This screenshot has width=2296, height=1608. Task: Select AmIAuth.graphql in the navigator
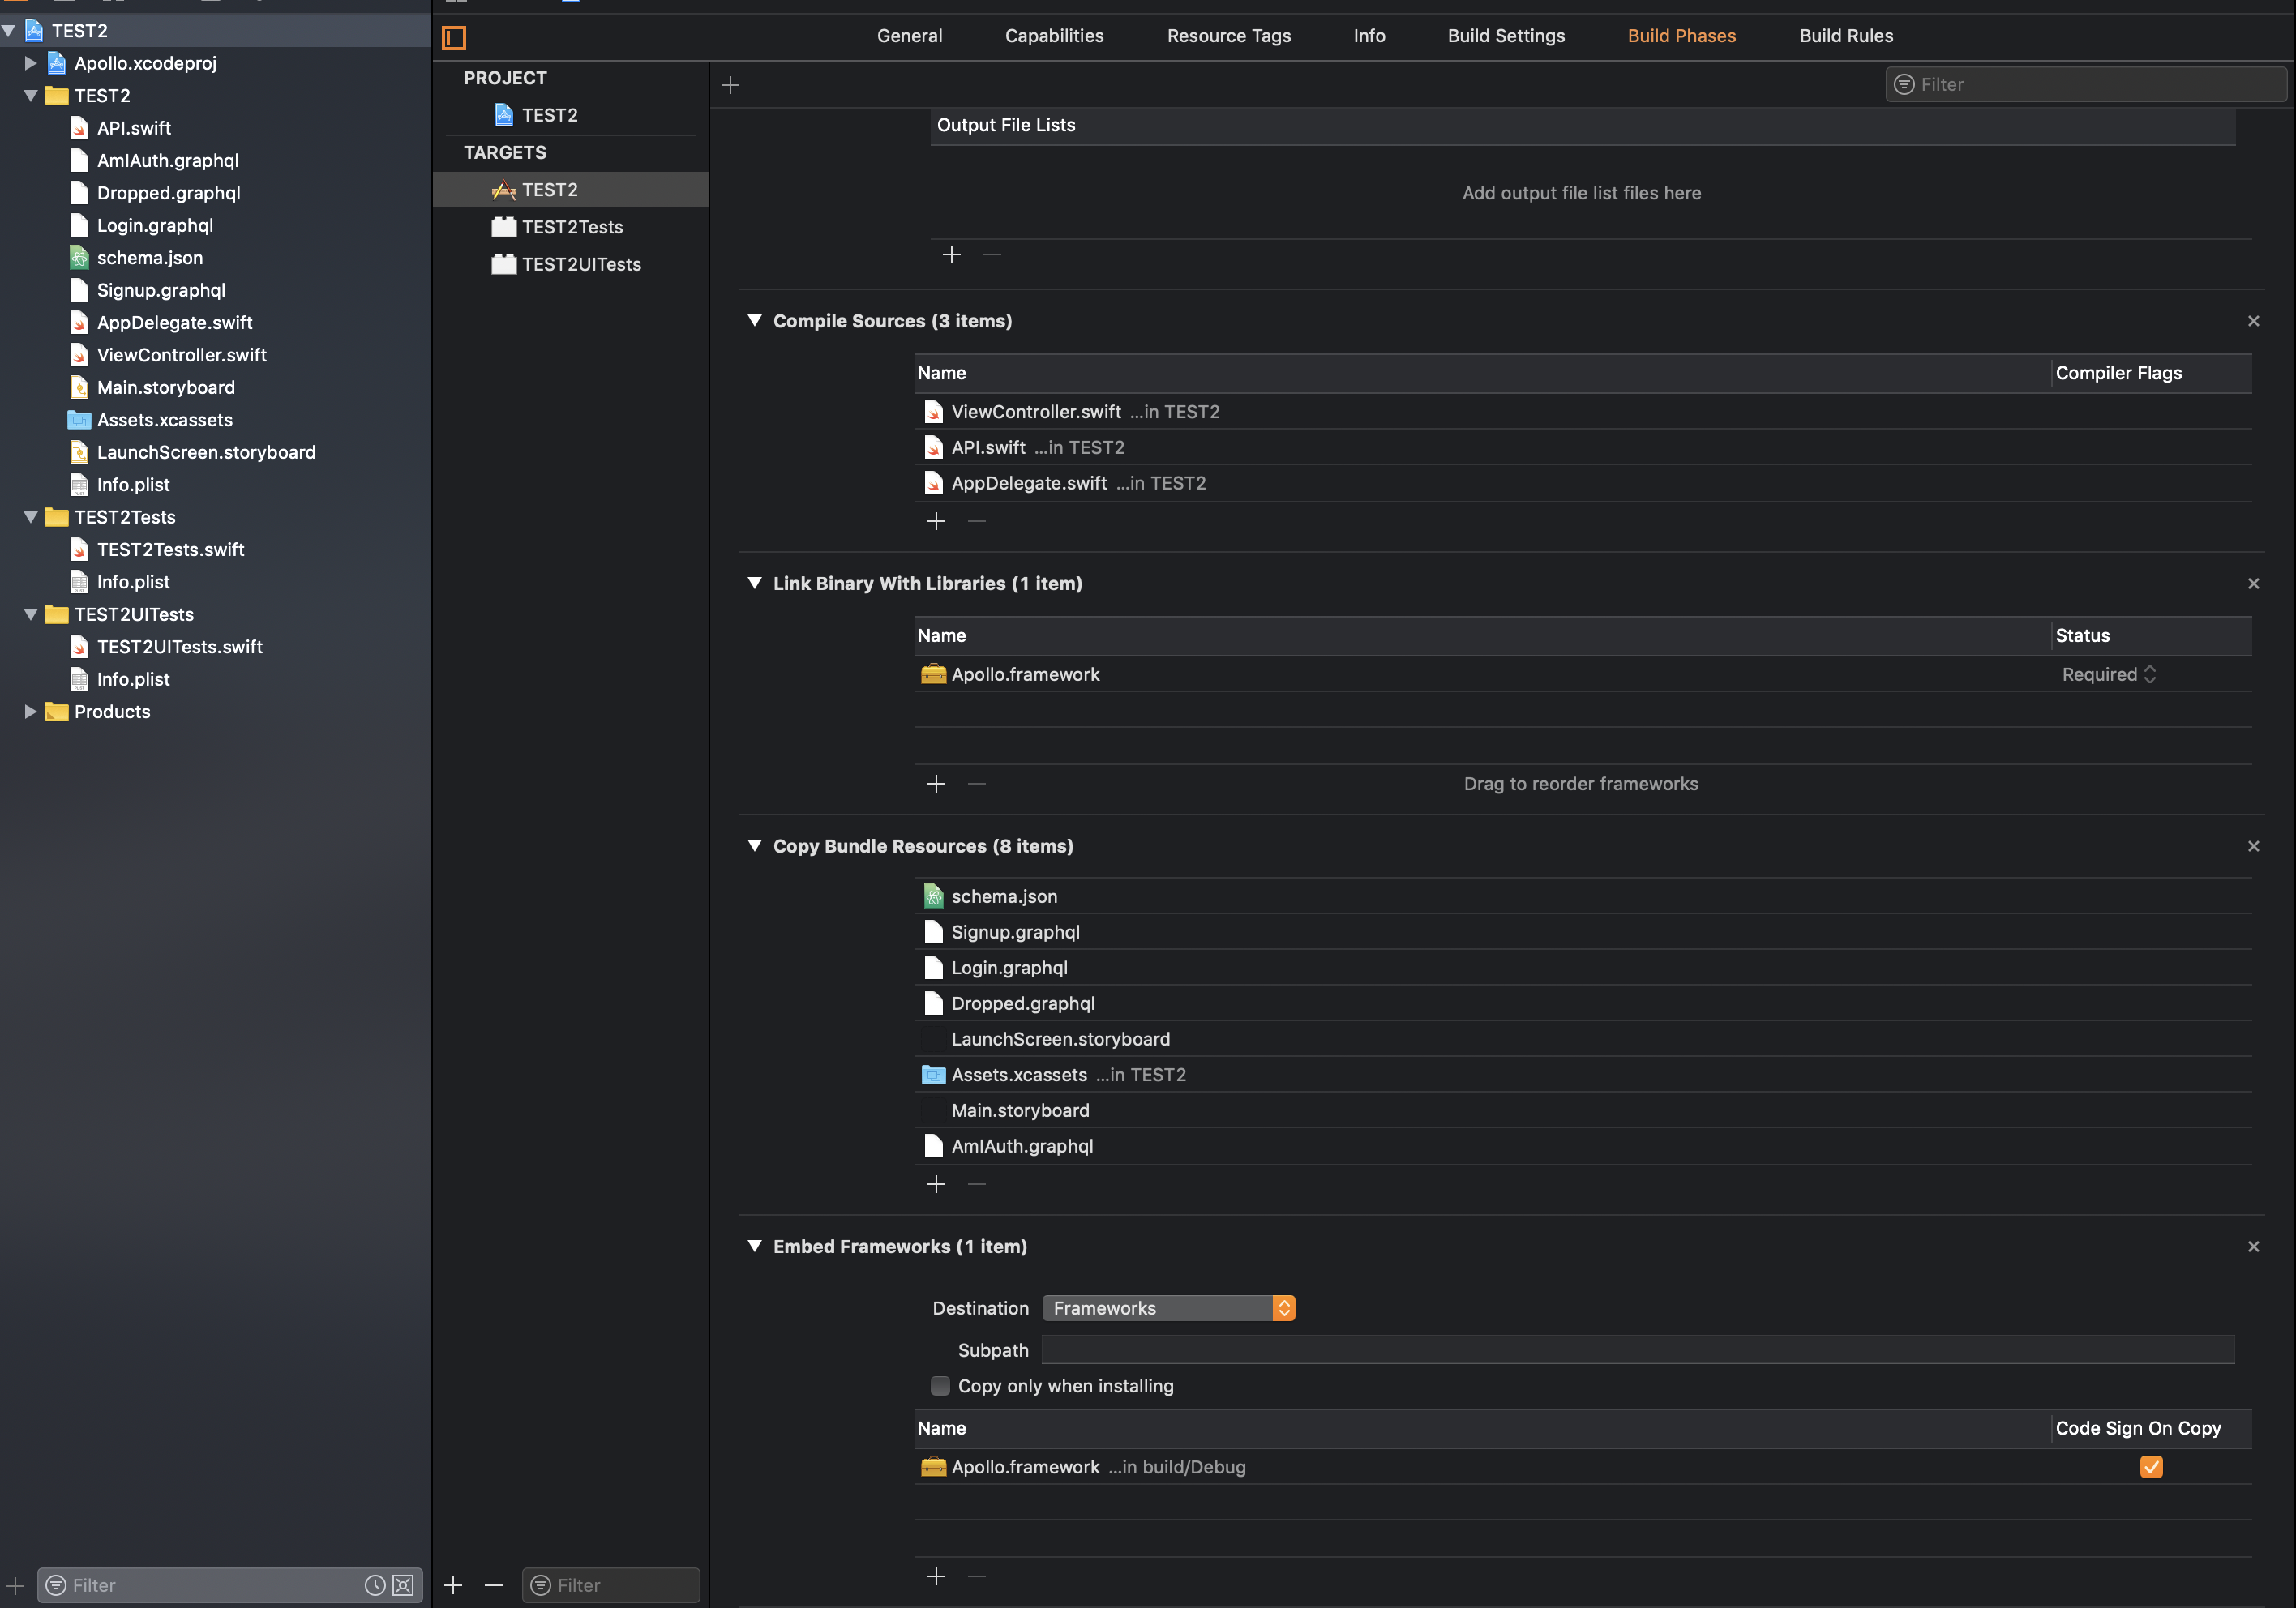(x=168, y=160)
